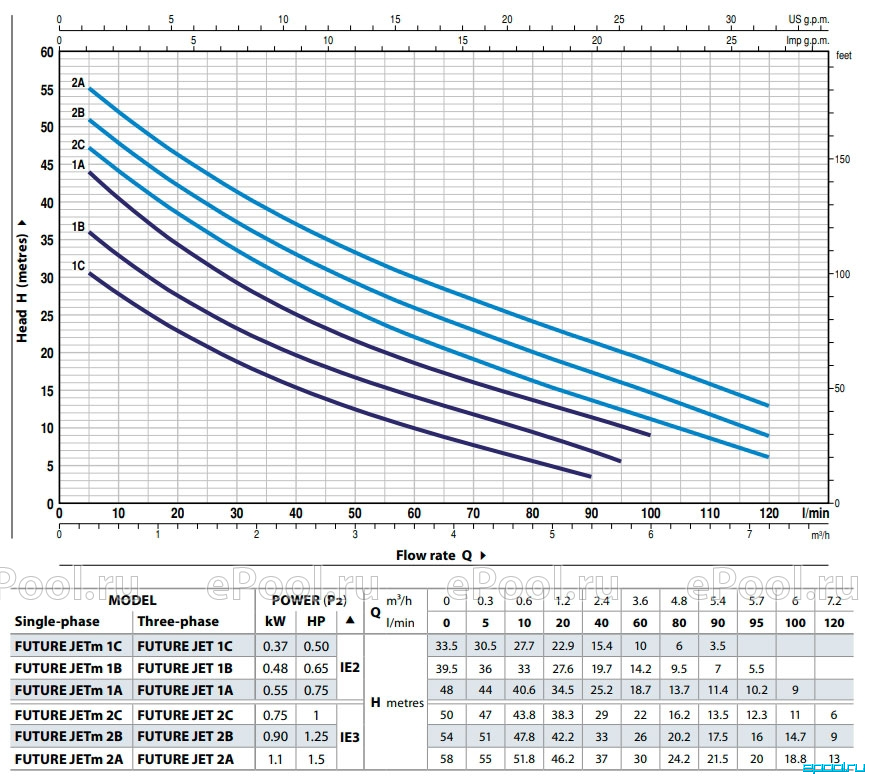This screenshot has width=870, height=780.
Task: Click the 25.2 head value for 1A
Action: pos(601,691)
